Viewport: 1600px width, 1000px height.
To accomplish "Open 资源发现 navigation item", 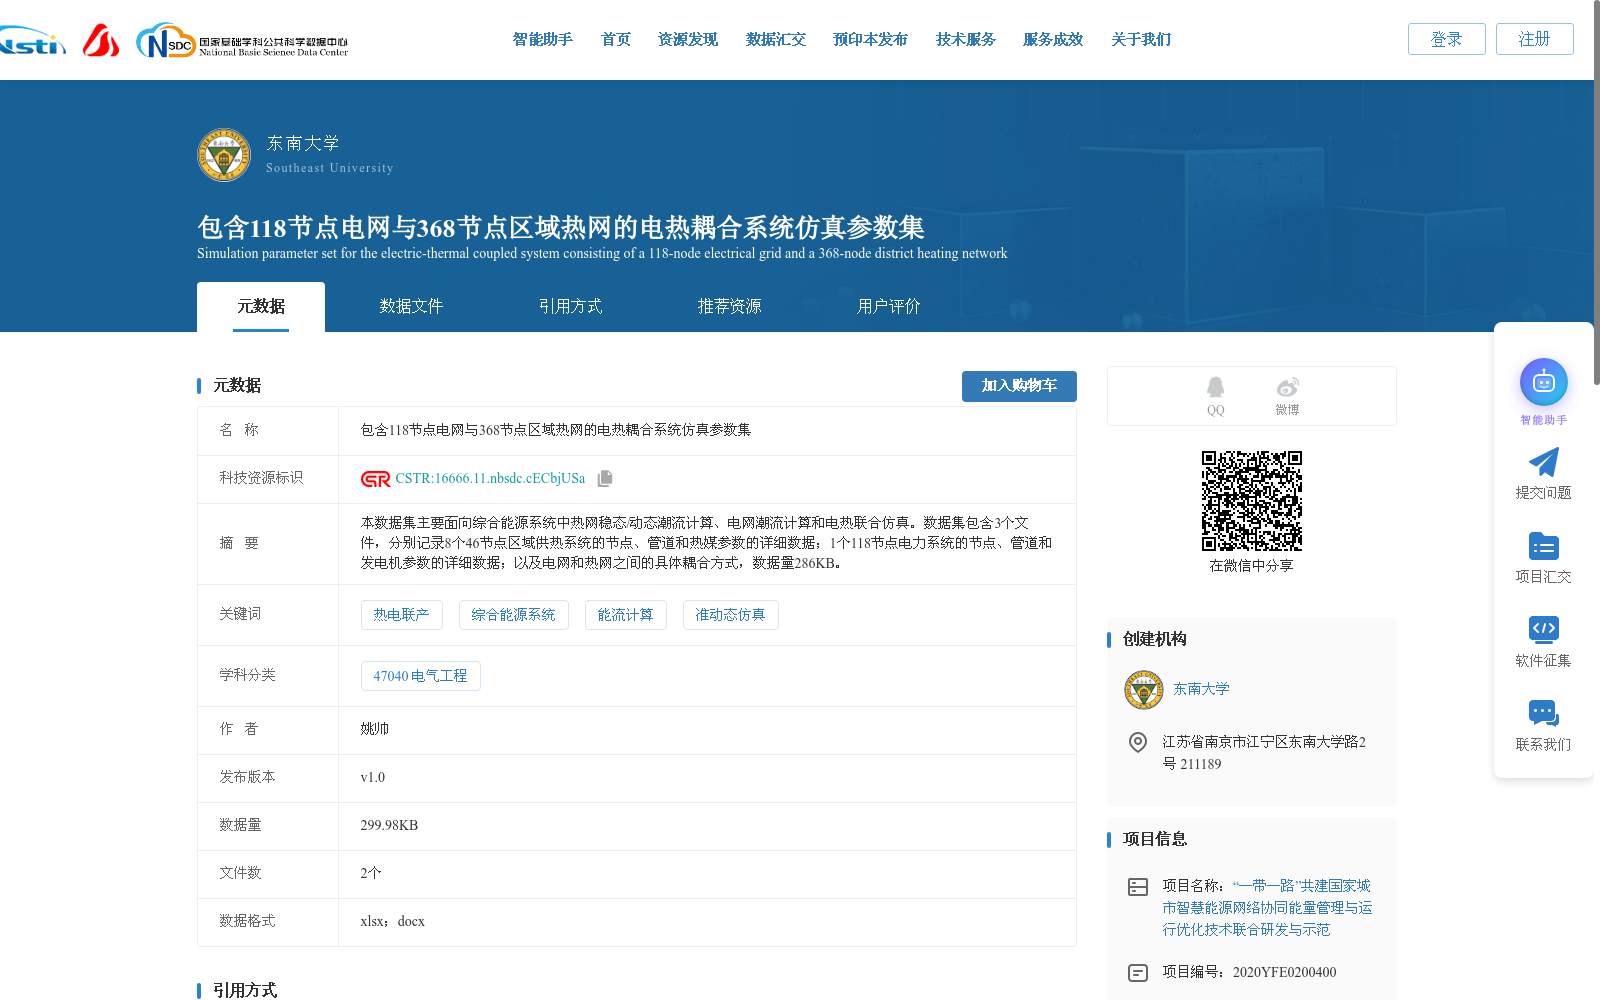I will (688, 40).
